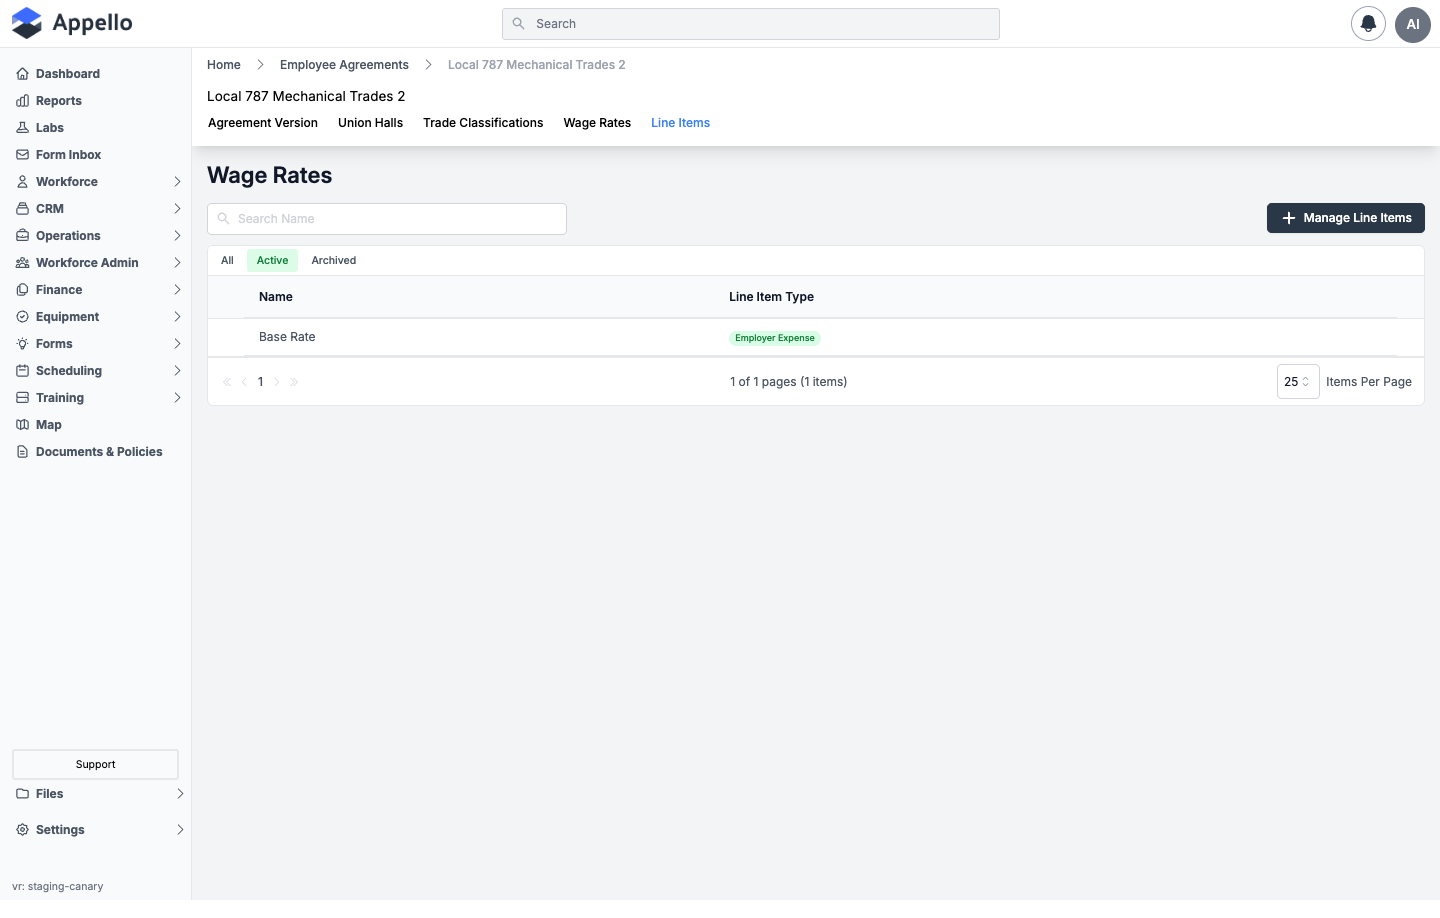This screenshot has height=918, width=1440.
Task: Click the Base Rate row name
Action: coord(287,337)
